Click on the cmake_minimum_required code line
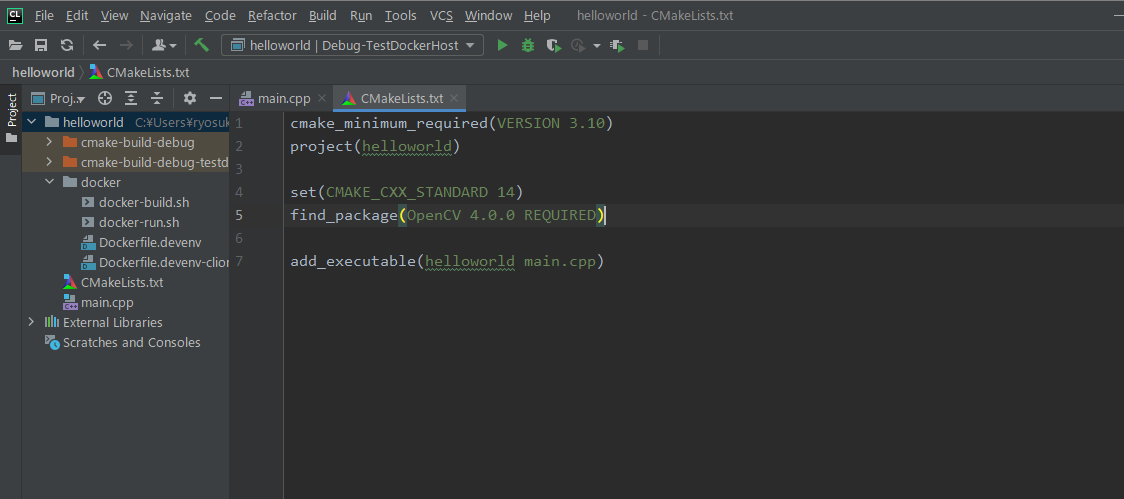The height and width of the screenshot is (499, 1124). pos(452,123)
